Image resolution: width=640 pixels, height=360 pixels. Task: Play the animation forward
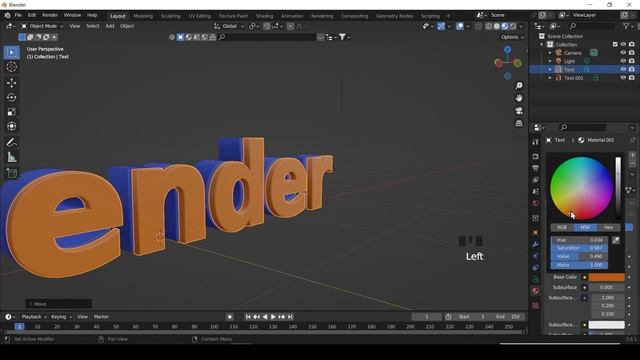273,317
